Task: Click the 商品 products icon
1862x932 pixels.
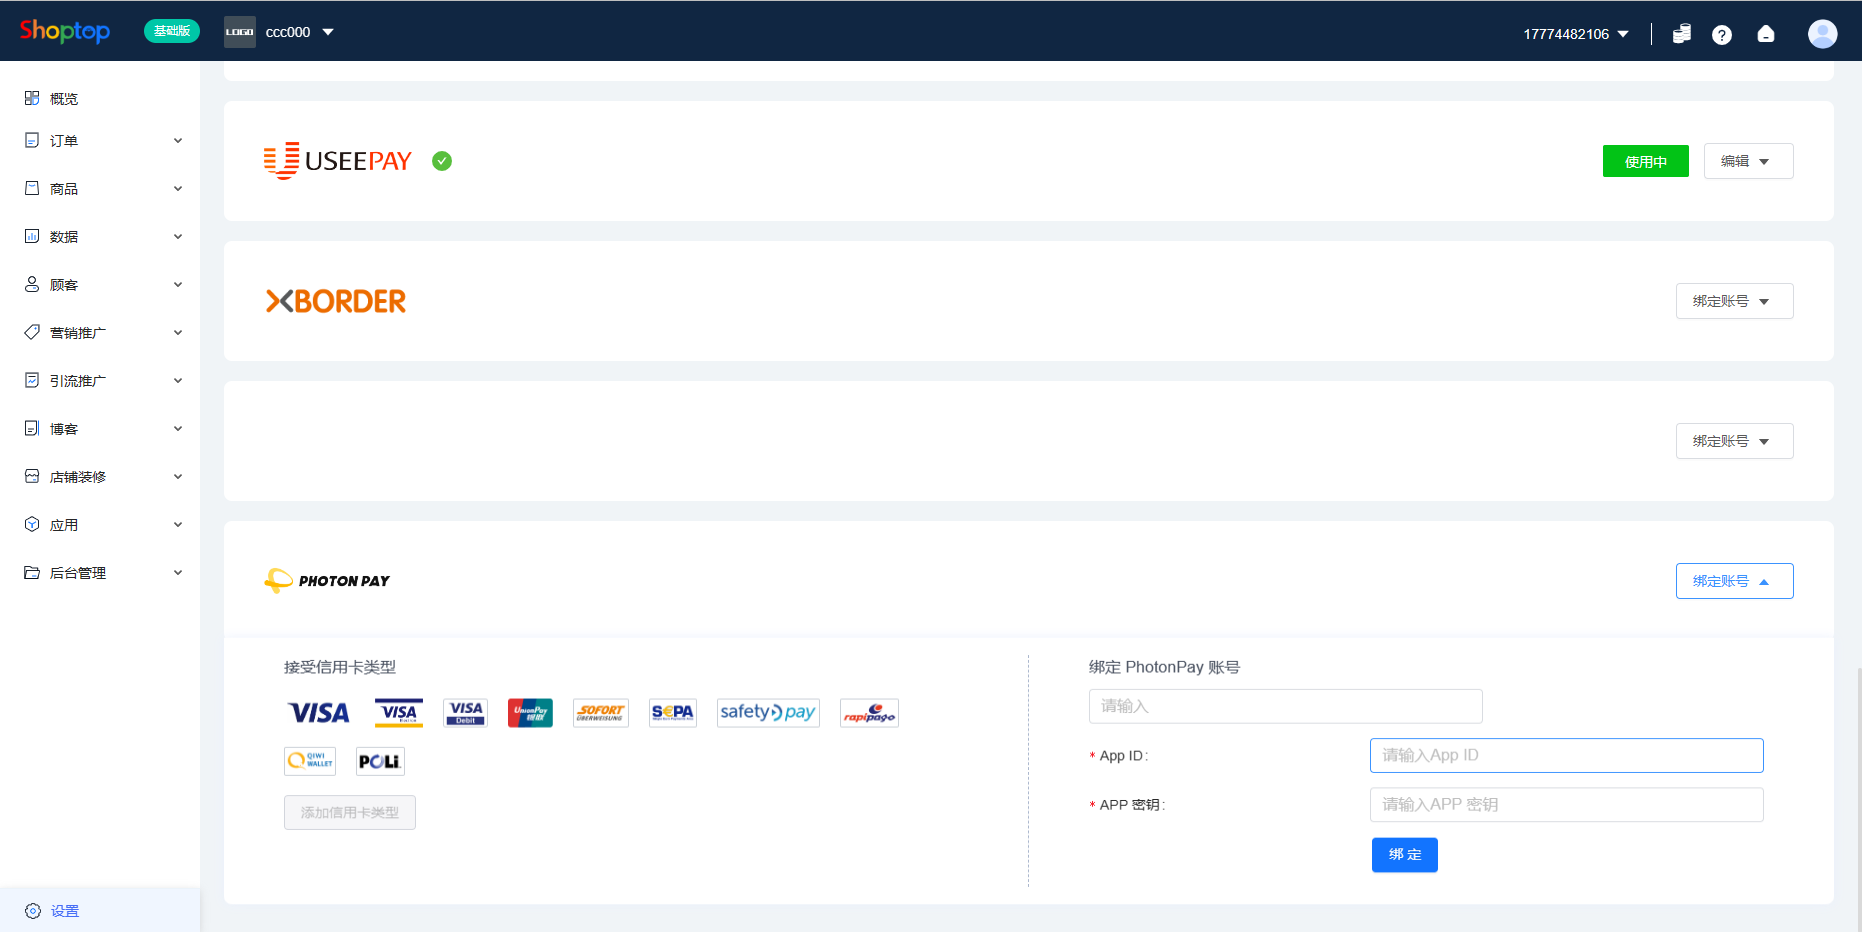Action: click(x=32, y=188)
